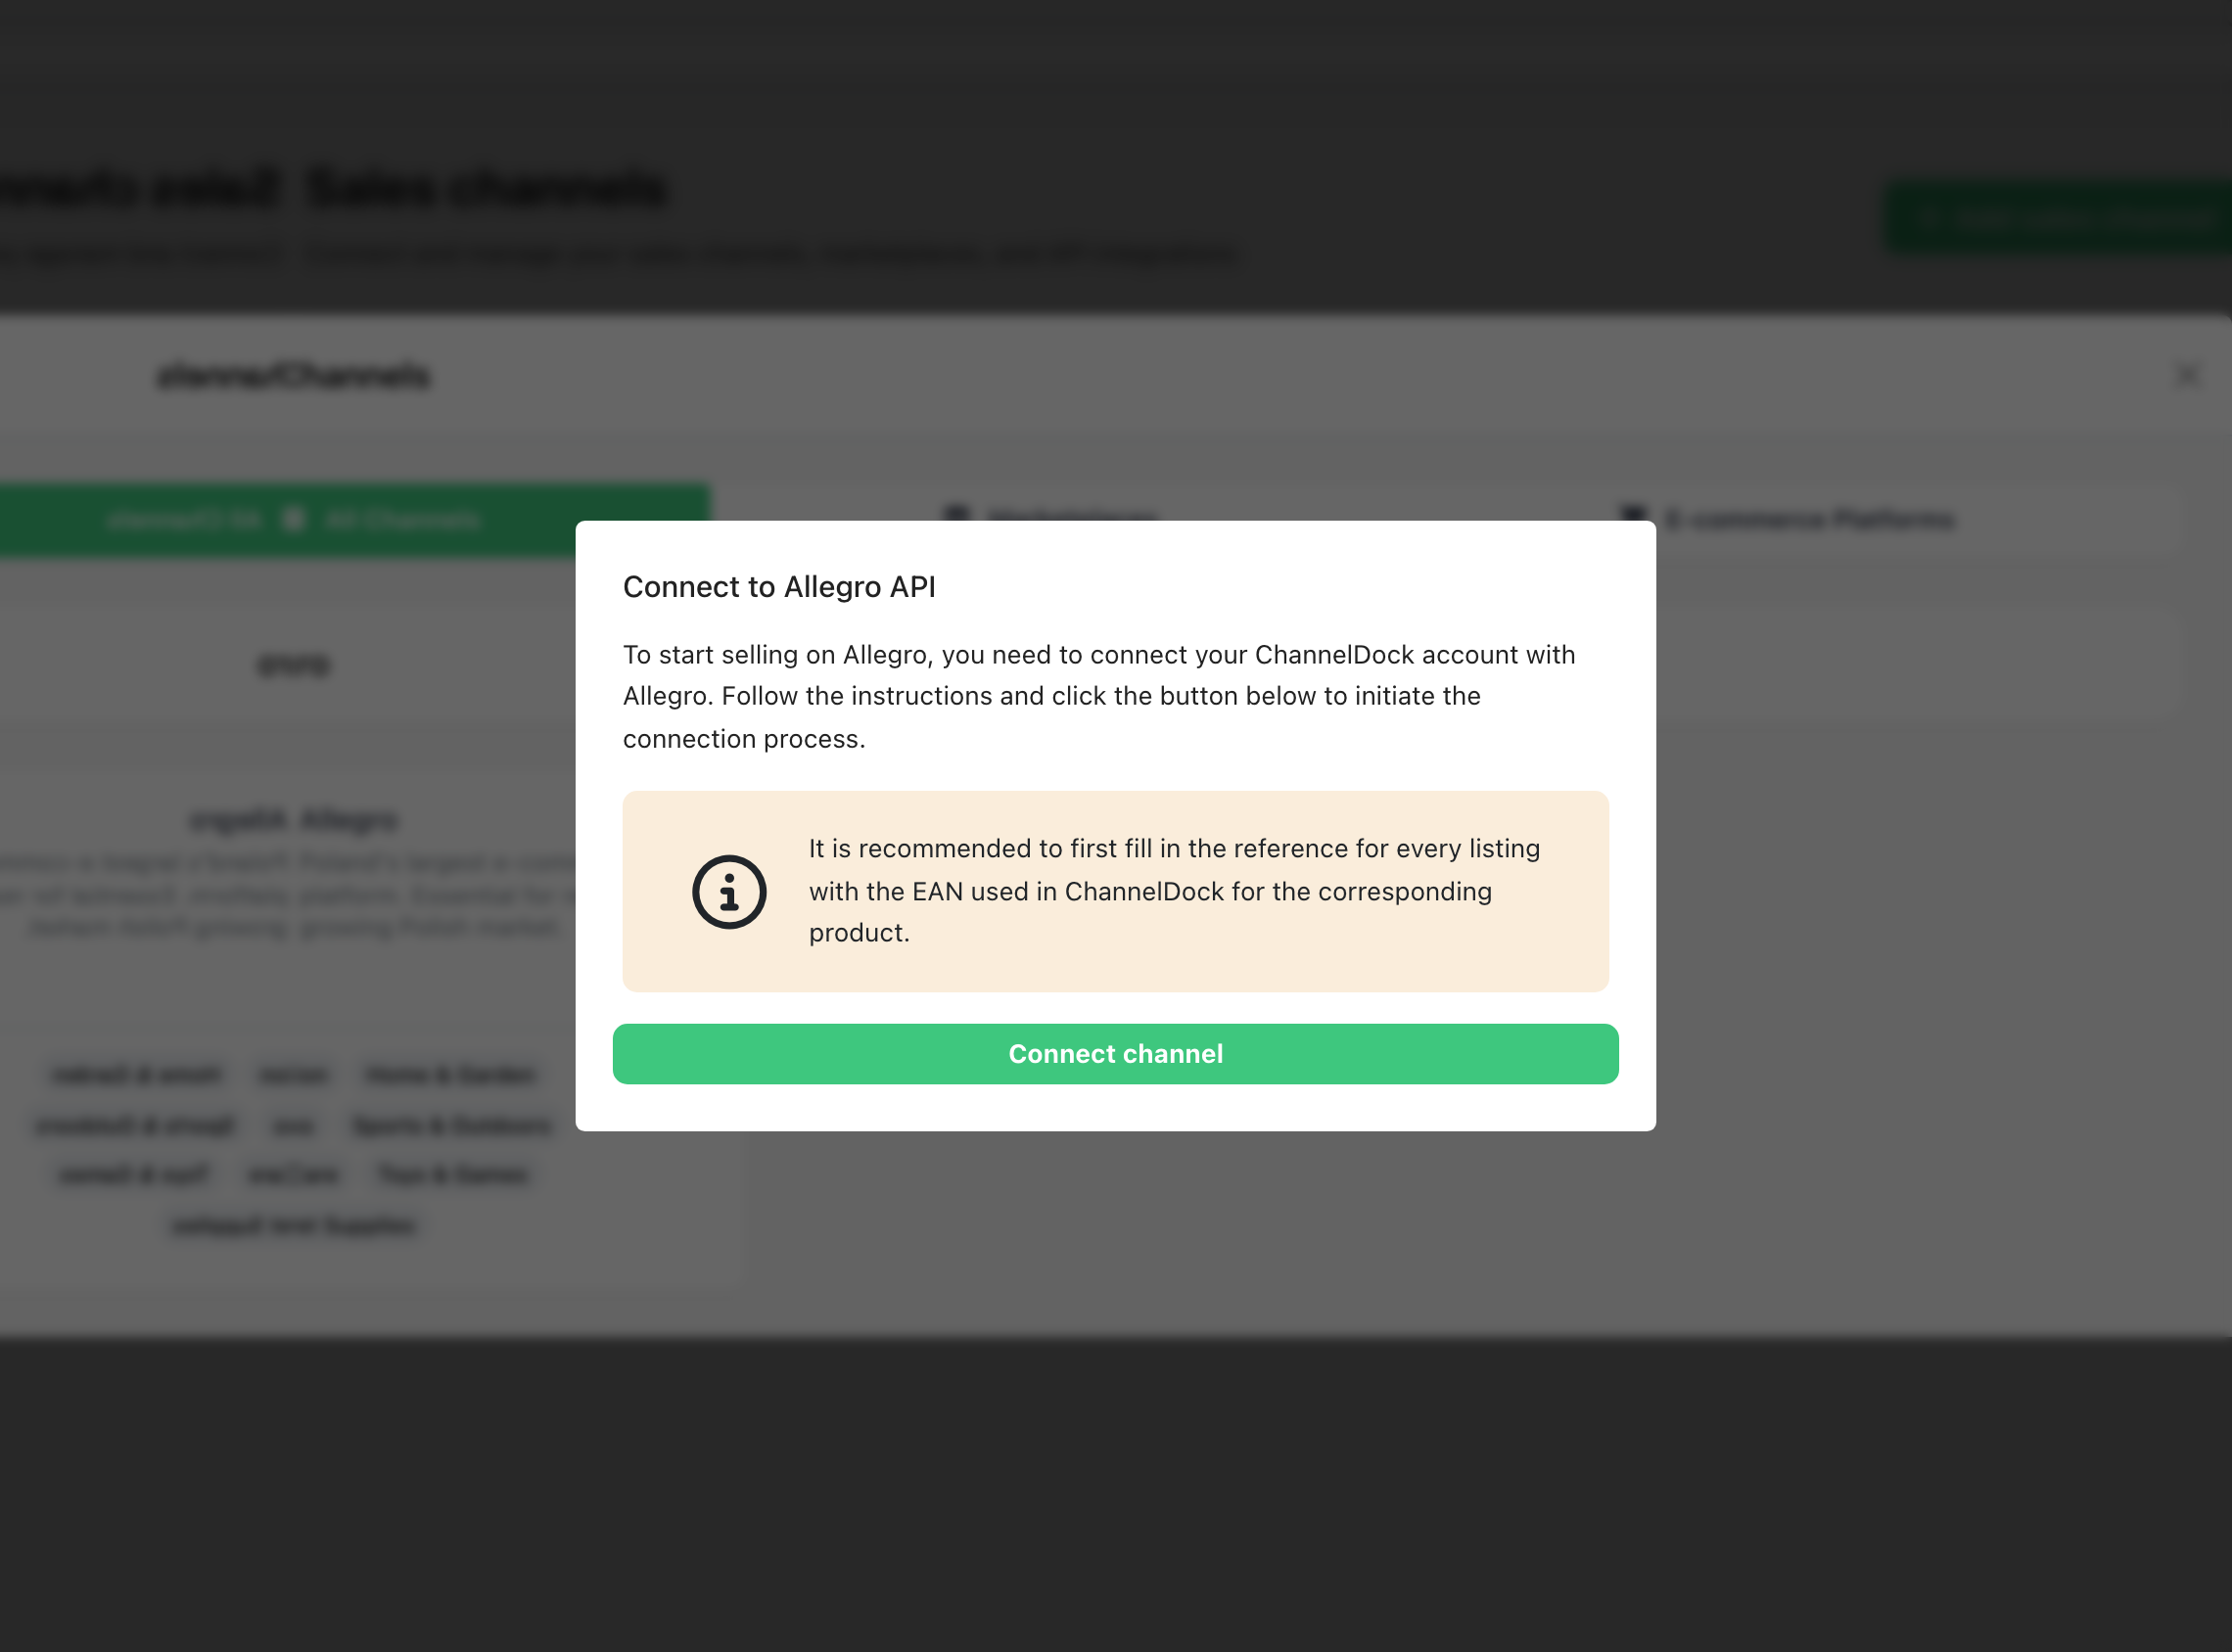This screenshot has width=2232, height=1652.
Task: Select the green All Channels tab
Action: (355, 519)
